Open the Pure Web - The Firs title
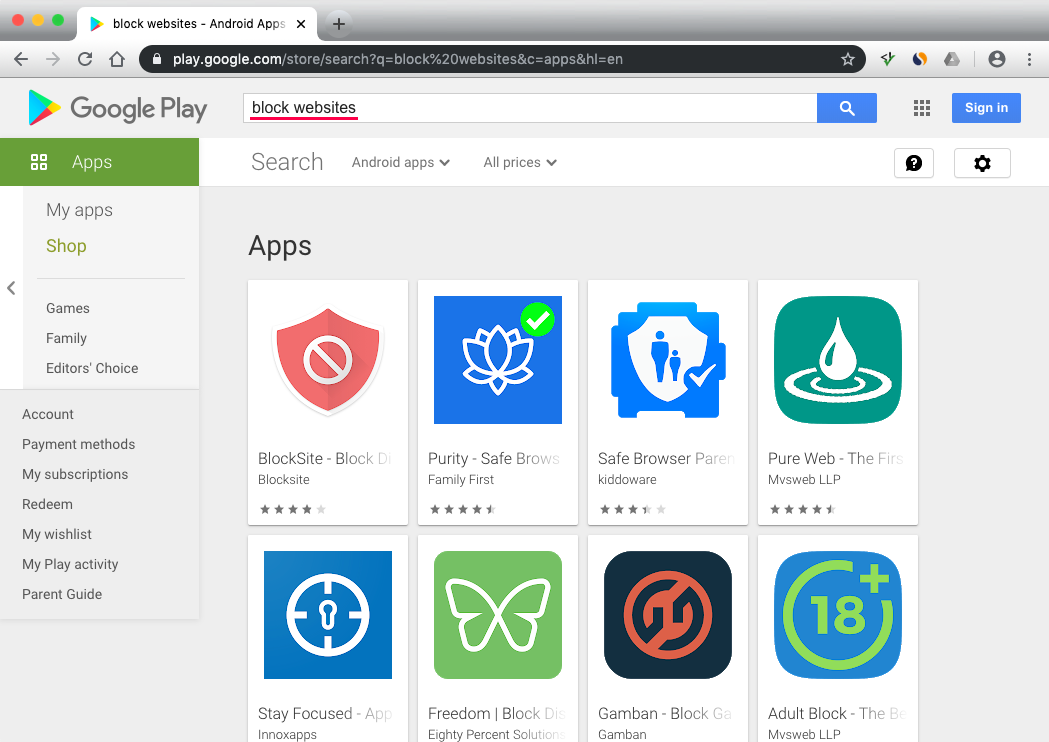This screenshot has width=1049, height=742. tap(836, 458)
